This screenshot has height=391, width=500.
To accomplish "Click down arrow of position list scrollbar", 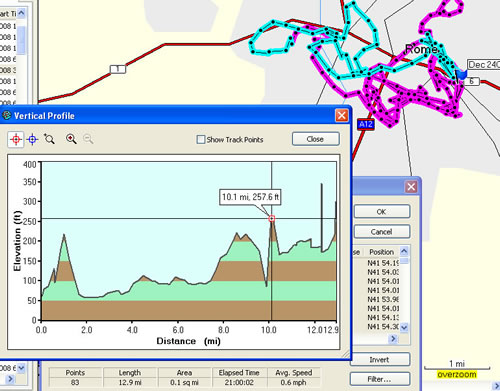I will click(x=404, y=327).
